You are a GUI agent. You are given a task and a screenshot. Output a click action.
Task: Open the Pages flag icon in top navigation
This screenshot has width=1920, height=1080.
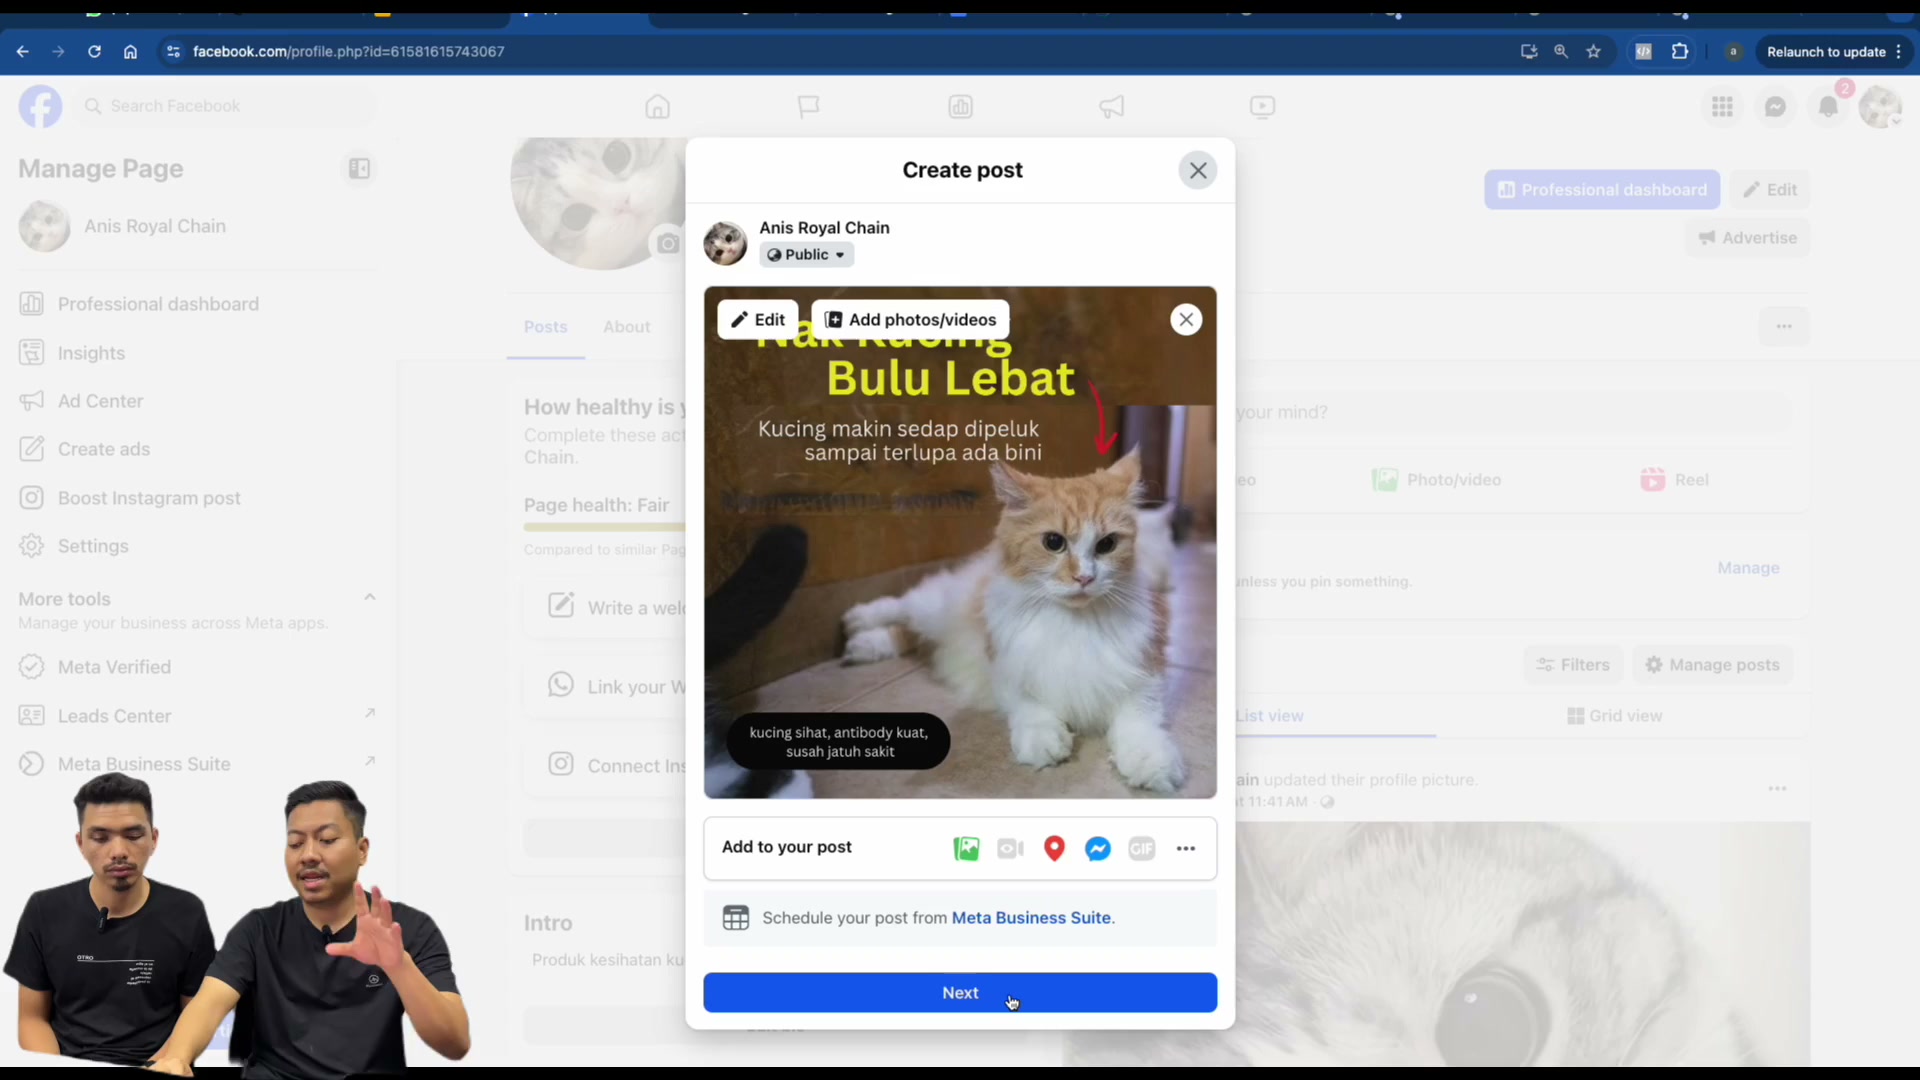[808, 106]
